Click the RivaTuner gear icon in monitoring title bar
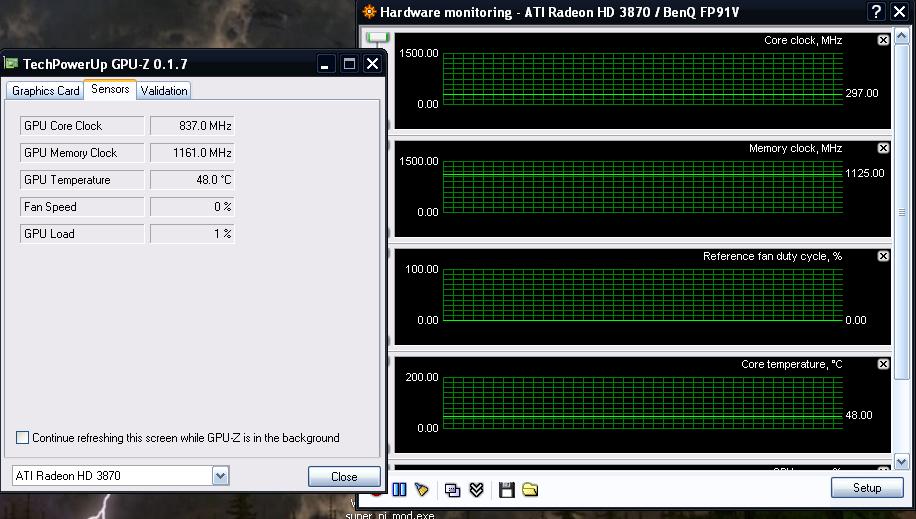This screenshot has height=519, width=916. pyautogui.click(x=369, y=12)
